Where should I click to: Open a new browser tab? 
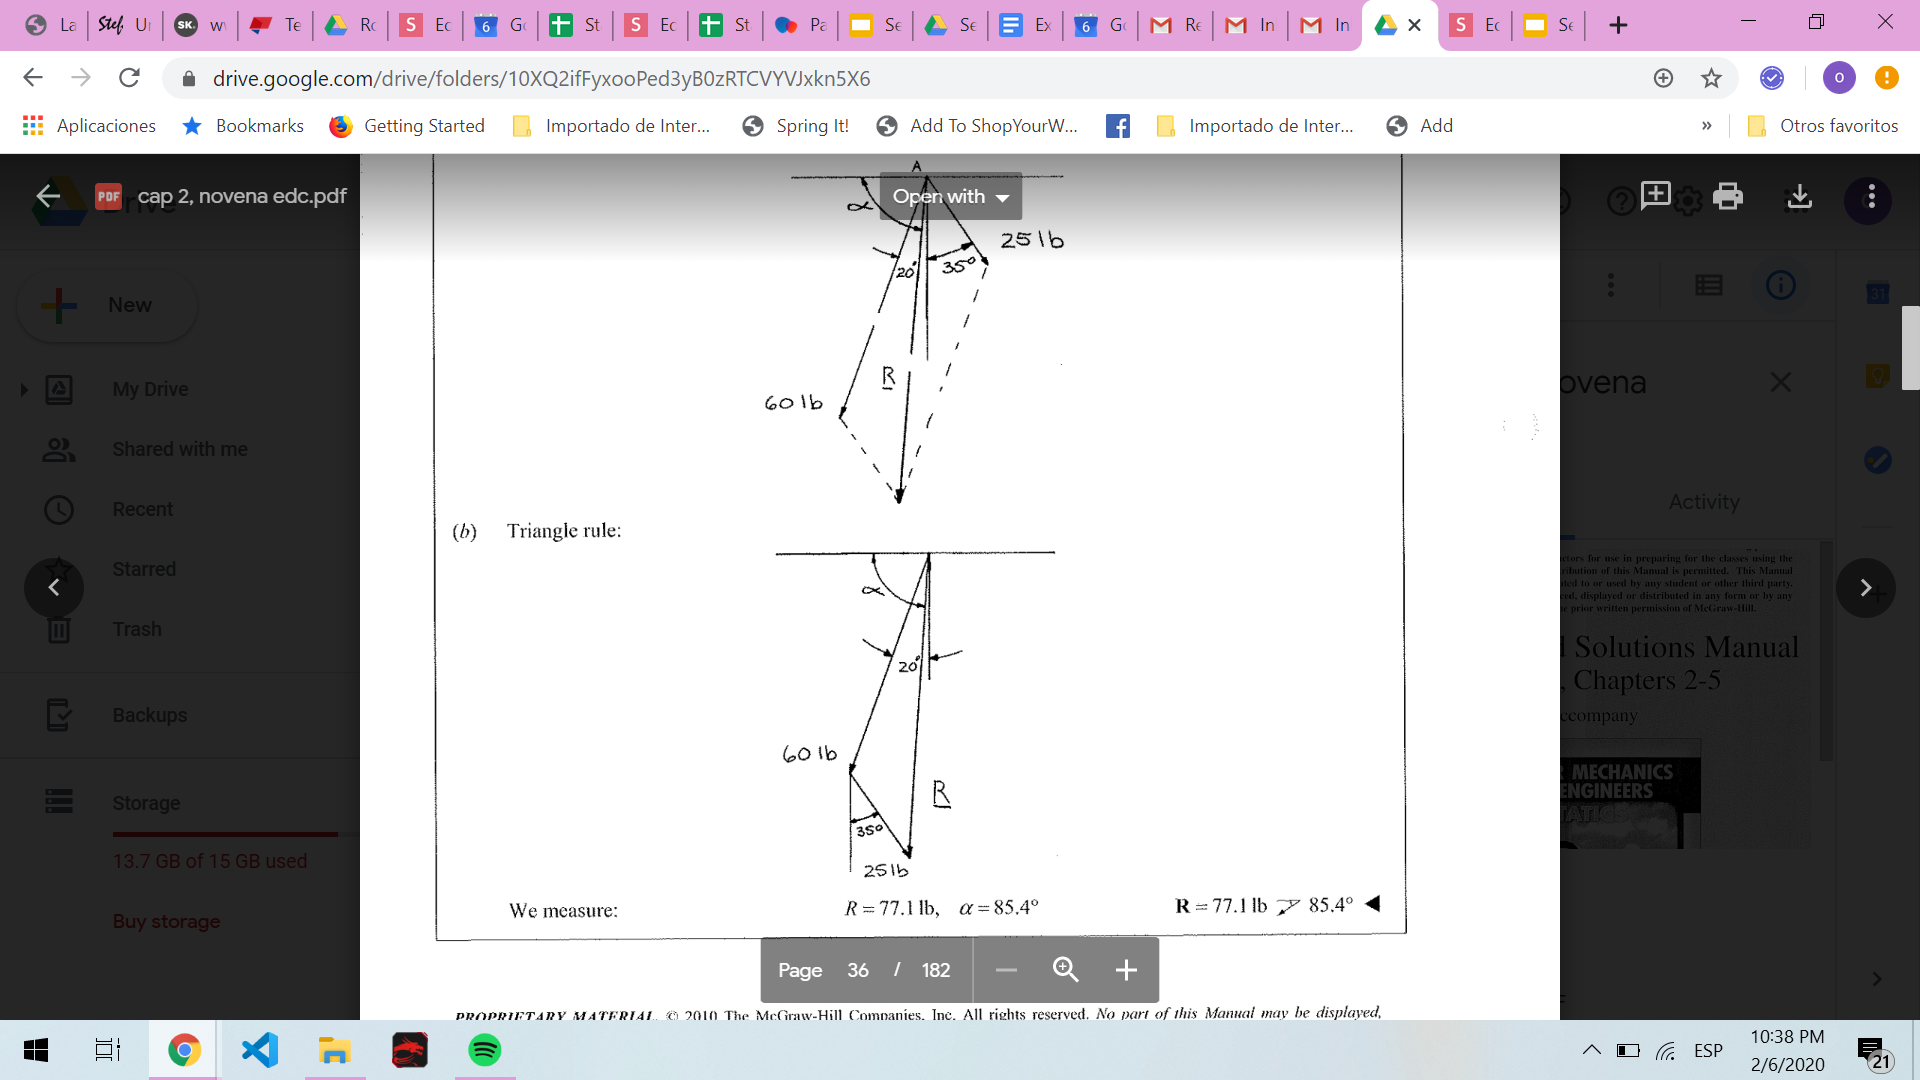[1618, 25]
